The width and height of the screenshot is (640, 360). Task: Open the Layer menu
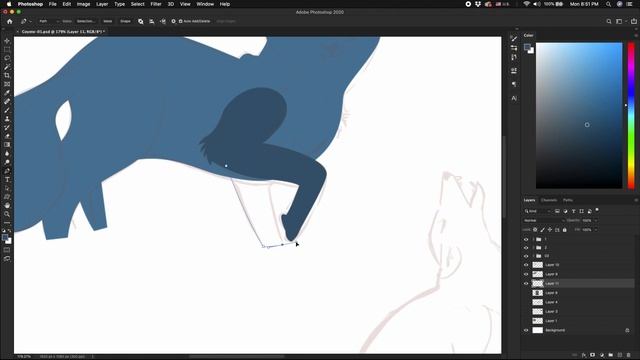tap(102, 4)
